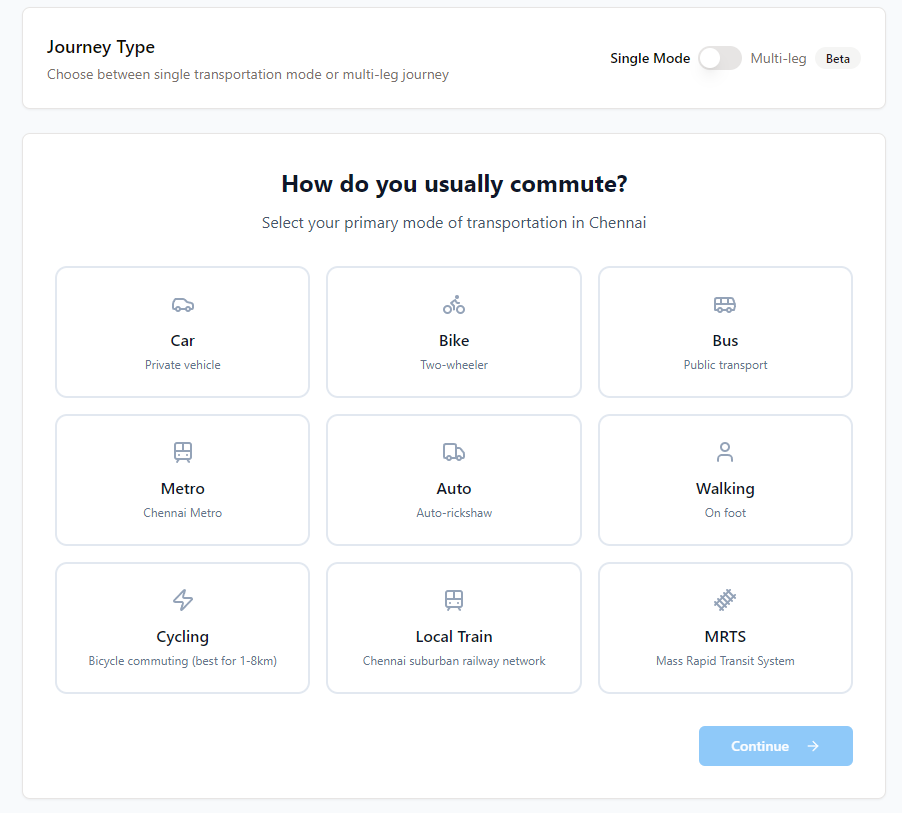The height and width of the screenshot is (813, 902).
Task: Click the Multi-leg label
Action: coord(778,58)
